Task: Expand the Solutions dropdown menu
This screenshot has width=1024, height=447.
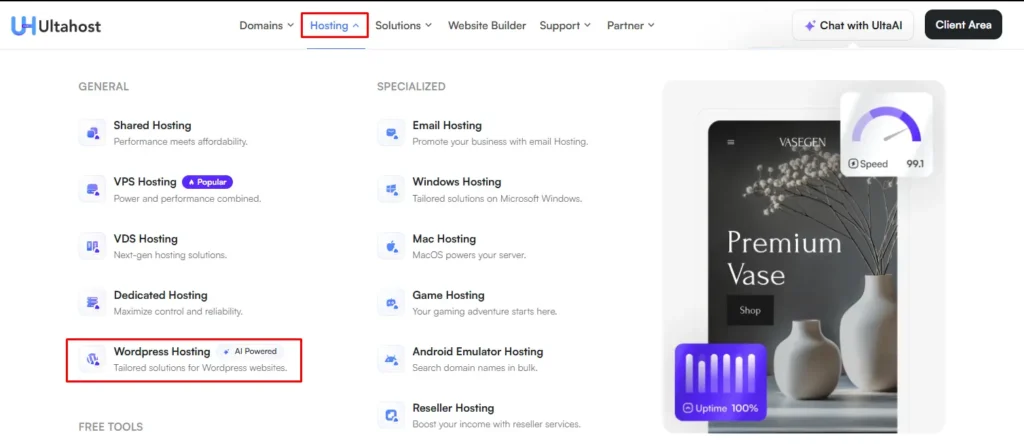Action: click(x=404, y=25)
